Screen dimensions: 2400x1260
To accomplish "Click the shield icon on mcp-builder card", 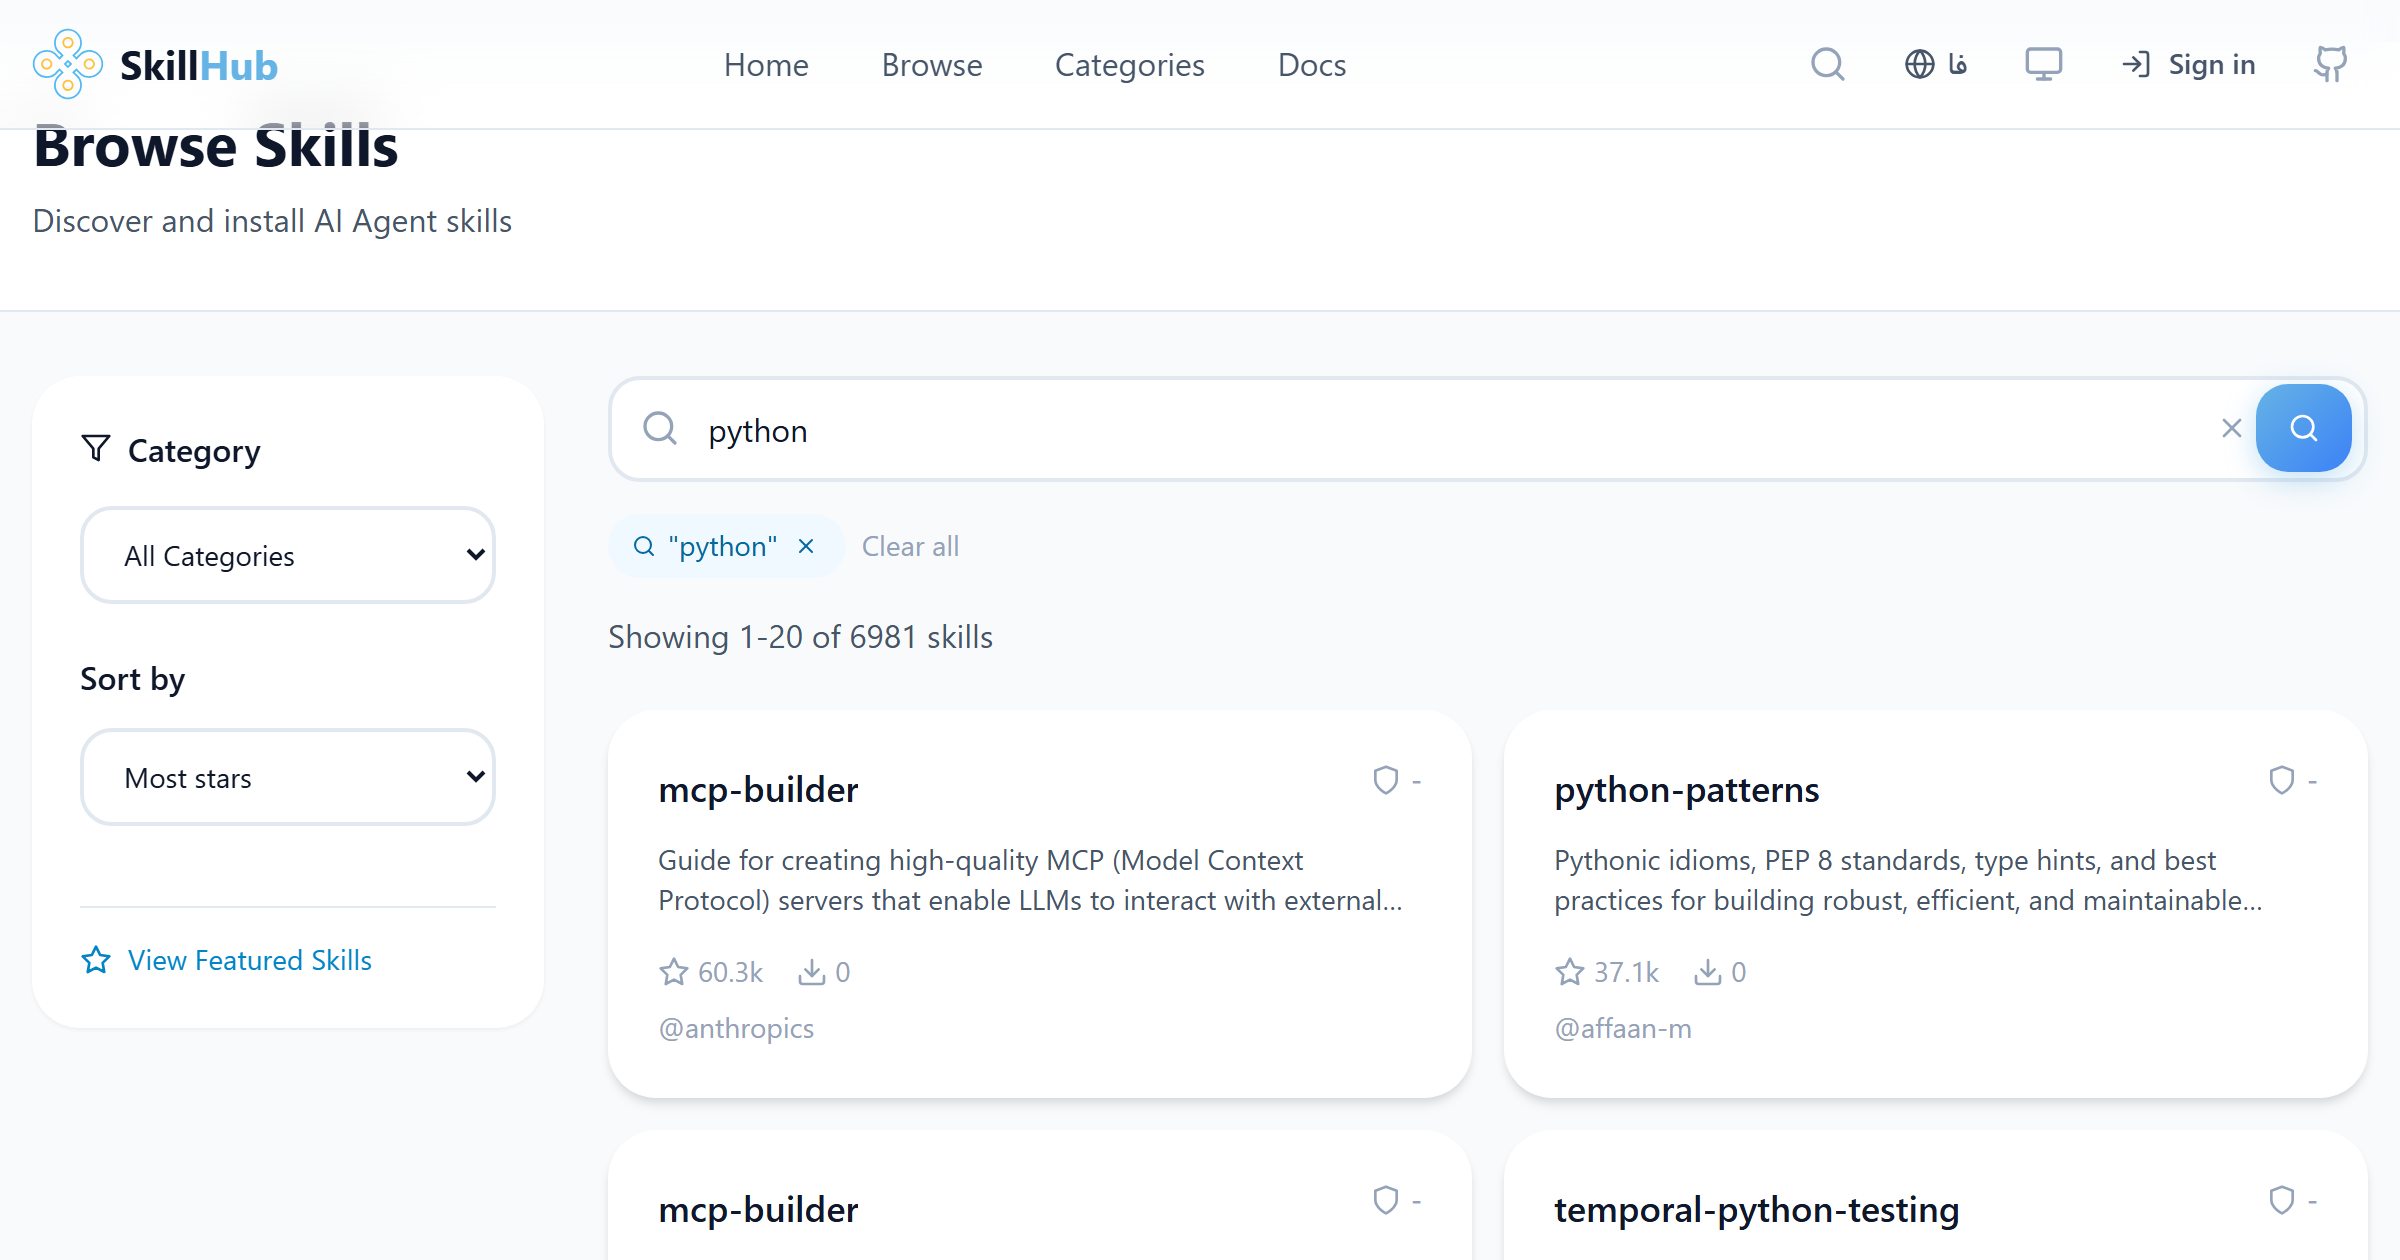I will (x=1385, y=780).
